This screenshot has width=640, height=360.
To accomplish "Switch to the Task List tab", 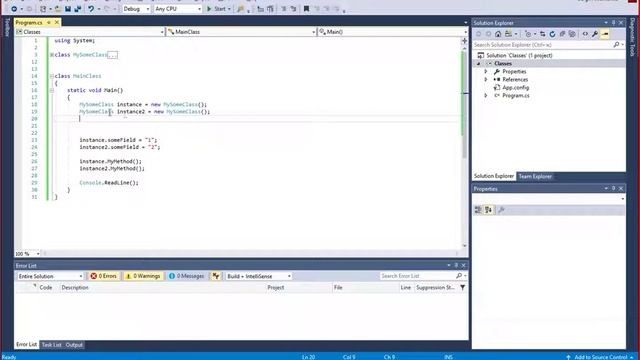I will [51, 345].
